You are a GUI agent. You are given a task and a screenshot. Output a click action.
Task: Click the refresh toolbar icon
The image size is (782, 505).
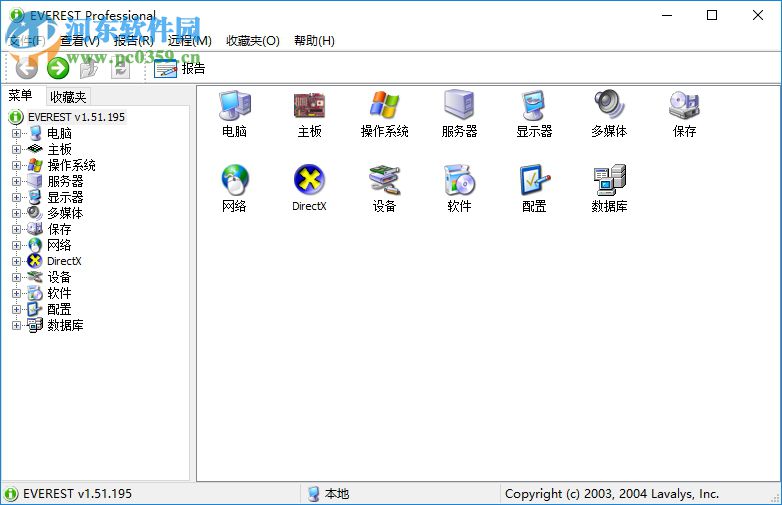[x=120, y=68]
